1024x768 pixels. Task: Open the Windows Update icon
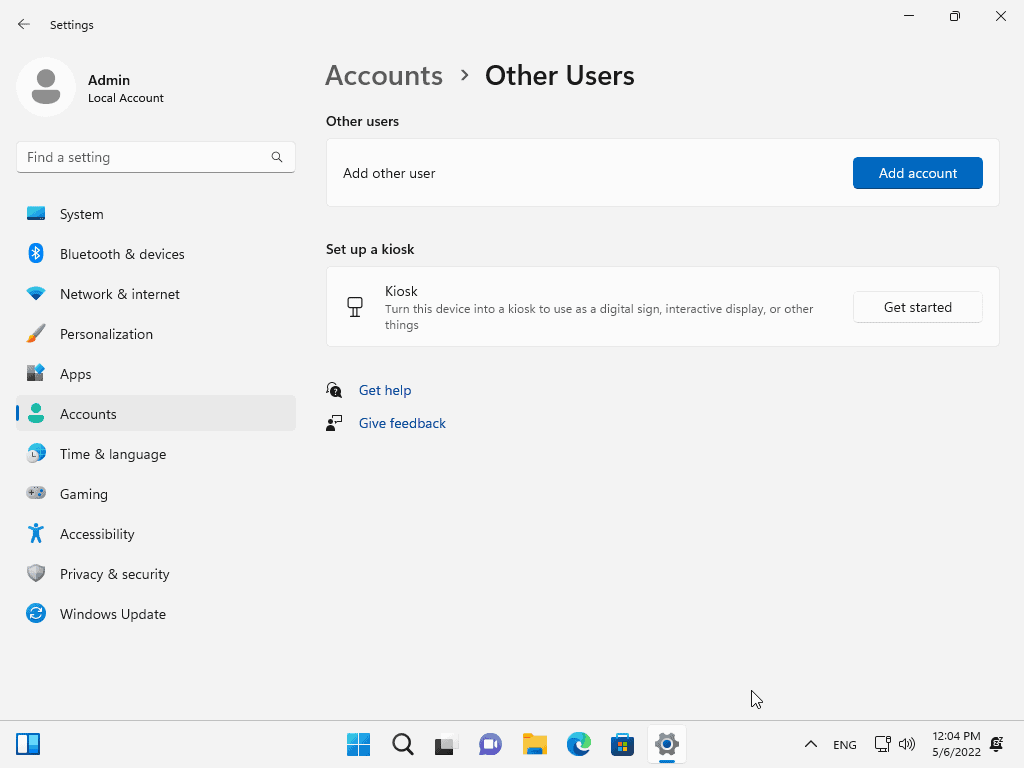pos(36,613)
